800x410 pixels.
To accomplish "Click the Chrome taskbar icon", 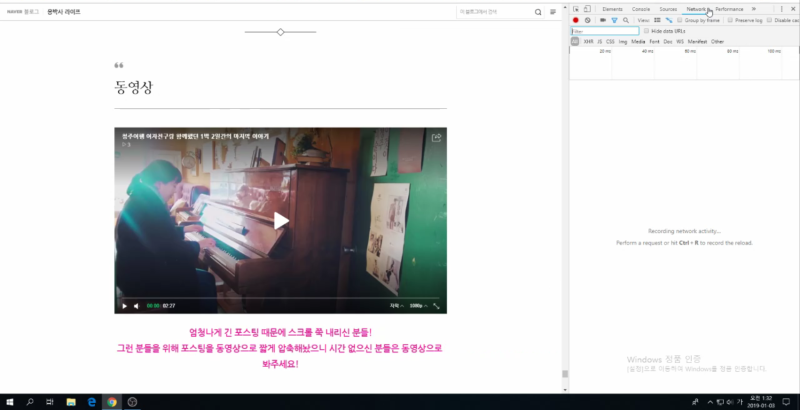I will click(x=112, y=402).
